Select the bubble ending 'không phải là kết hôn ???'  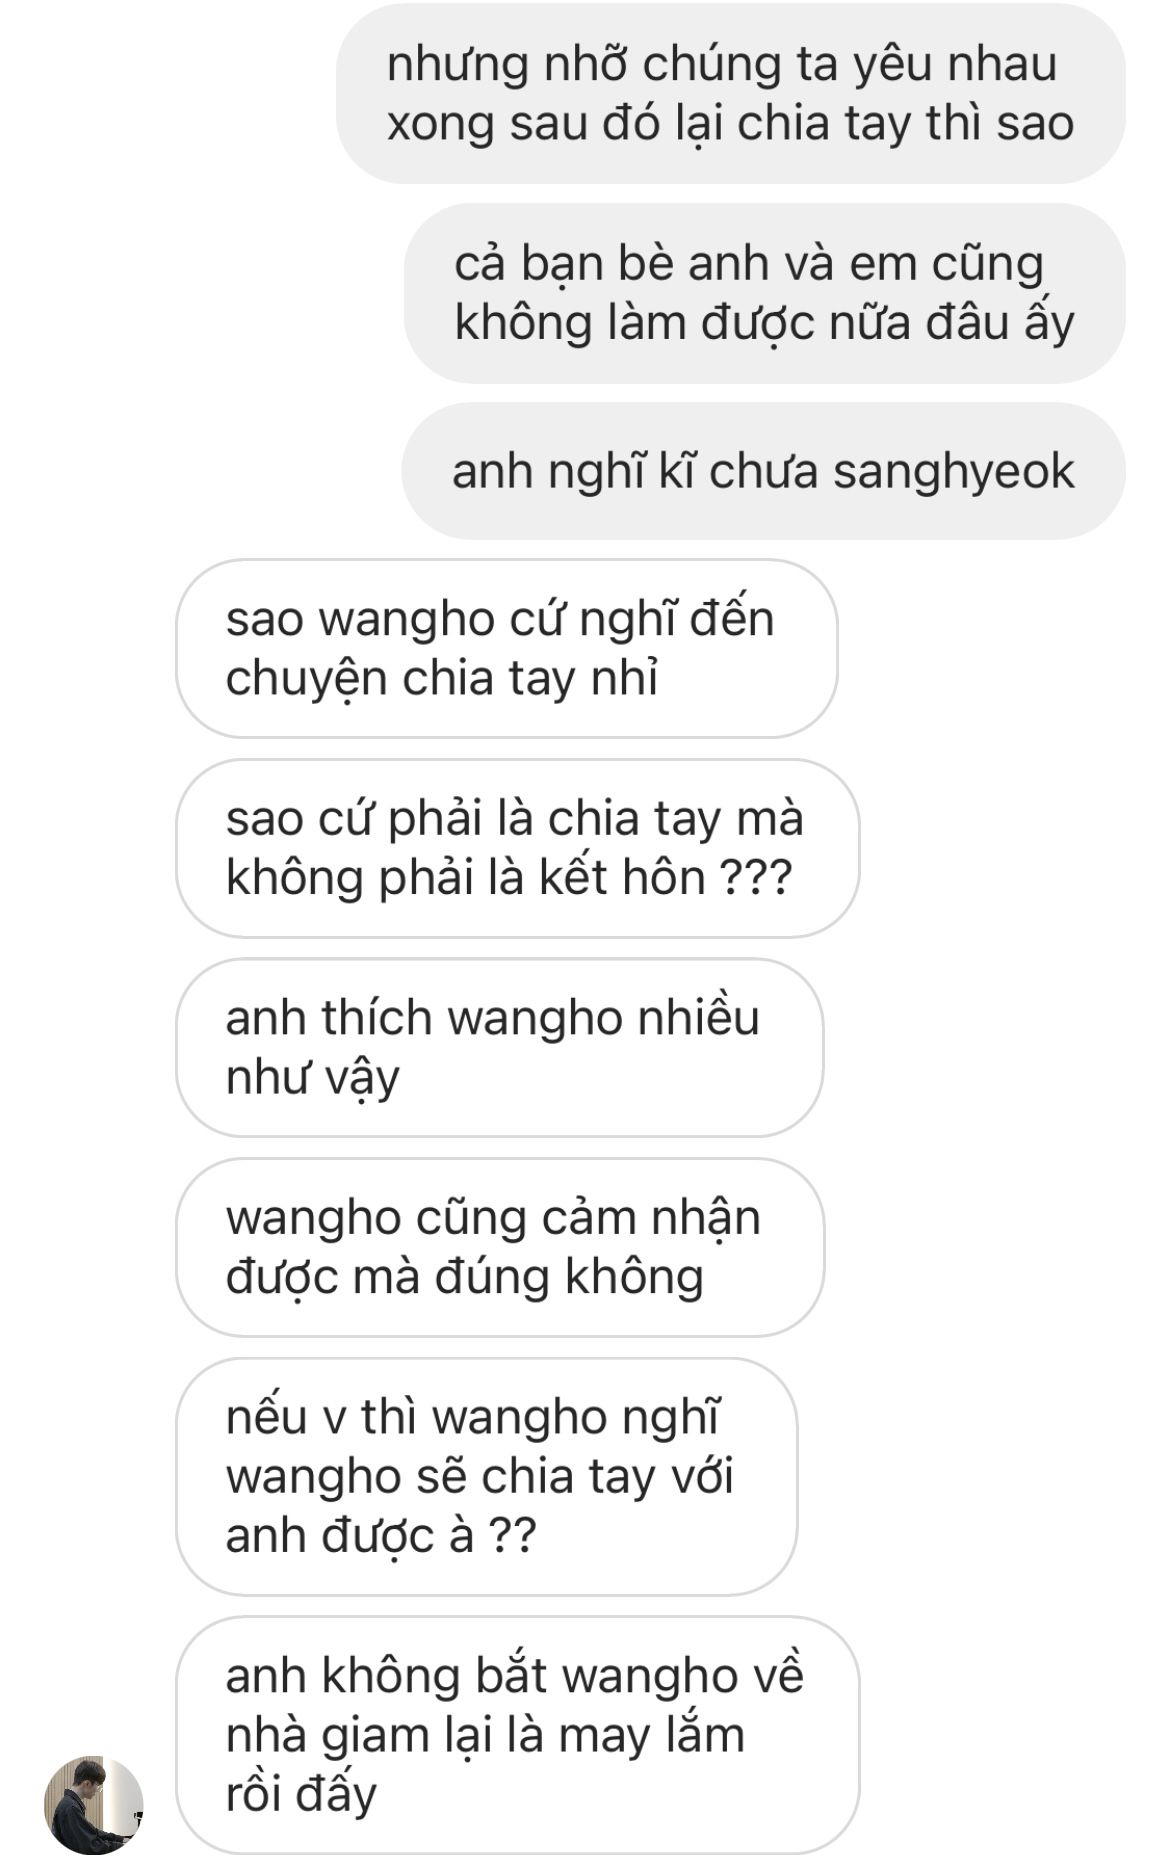coord(518,848)
